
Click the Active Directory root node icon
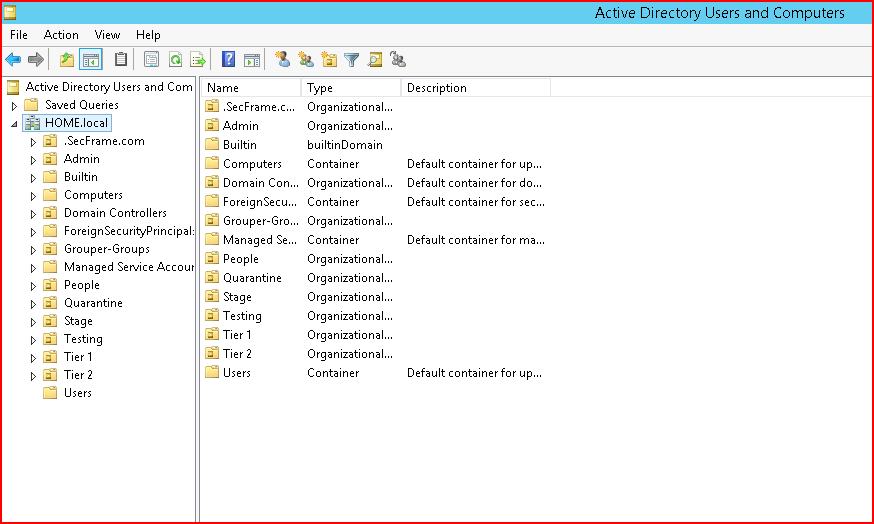click(13, 87)
